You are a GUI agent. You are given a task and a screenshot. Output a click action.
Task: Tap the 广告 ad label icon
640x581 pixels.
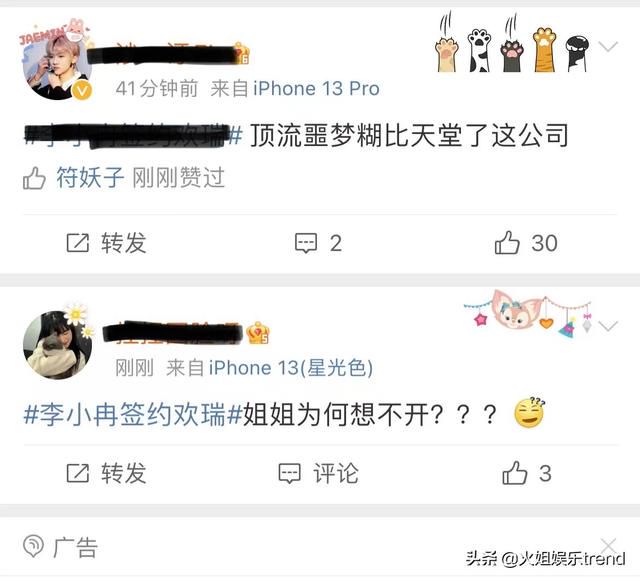[33, 546]
